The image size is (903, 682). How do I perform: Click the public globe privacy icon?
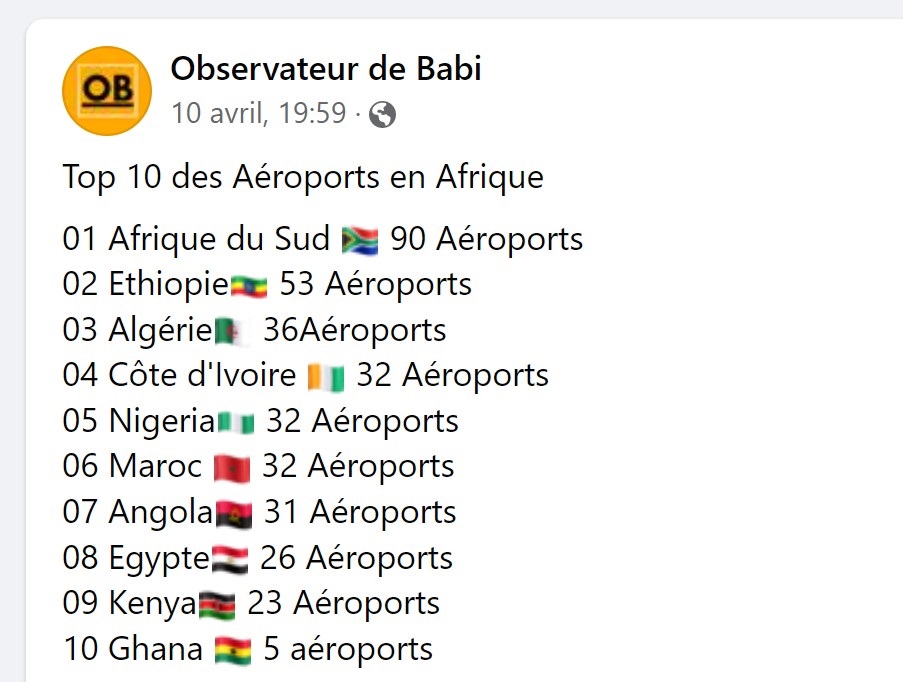point(382,114)
